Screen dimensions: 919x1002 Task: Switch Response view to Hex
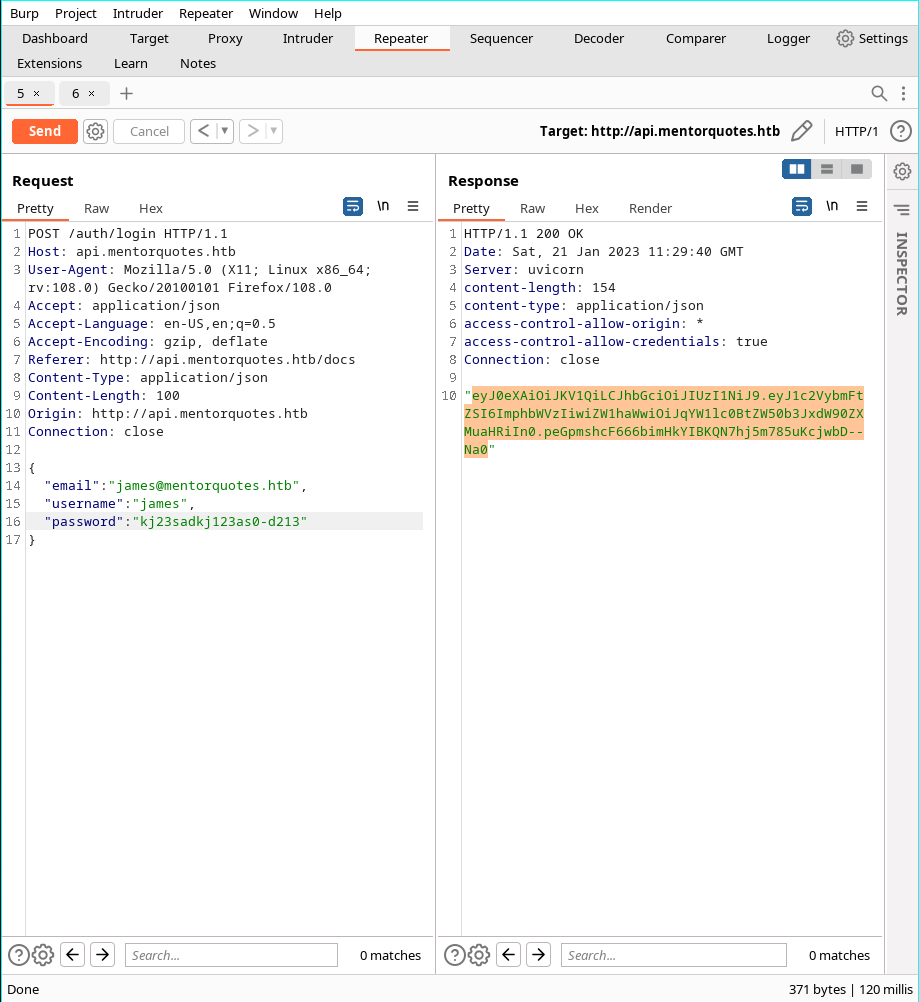587,208
